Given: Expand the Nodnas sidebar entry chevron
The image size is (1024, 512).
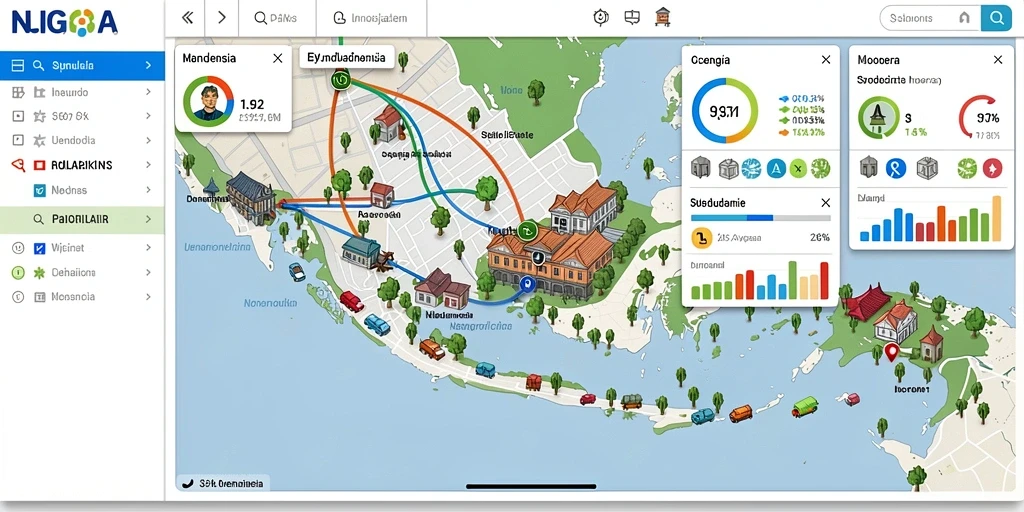Looking at the screenshot, I should click(148, 191).
